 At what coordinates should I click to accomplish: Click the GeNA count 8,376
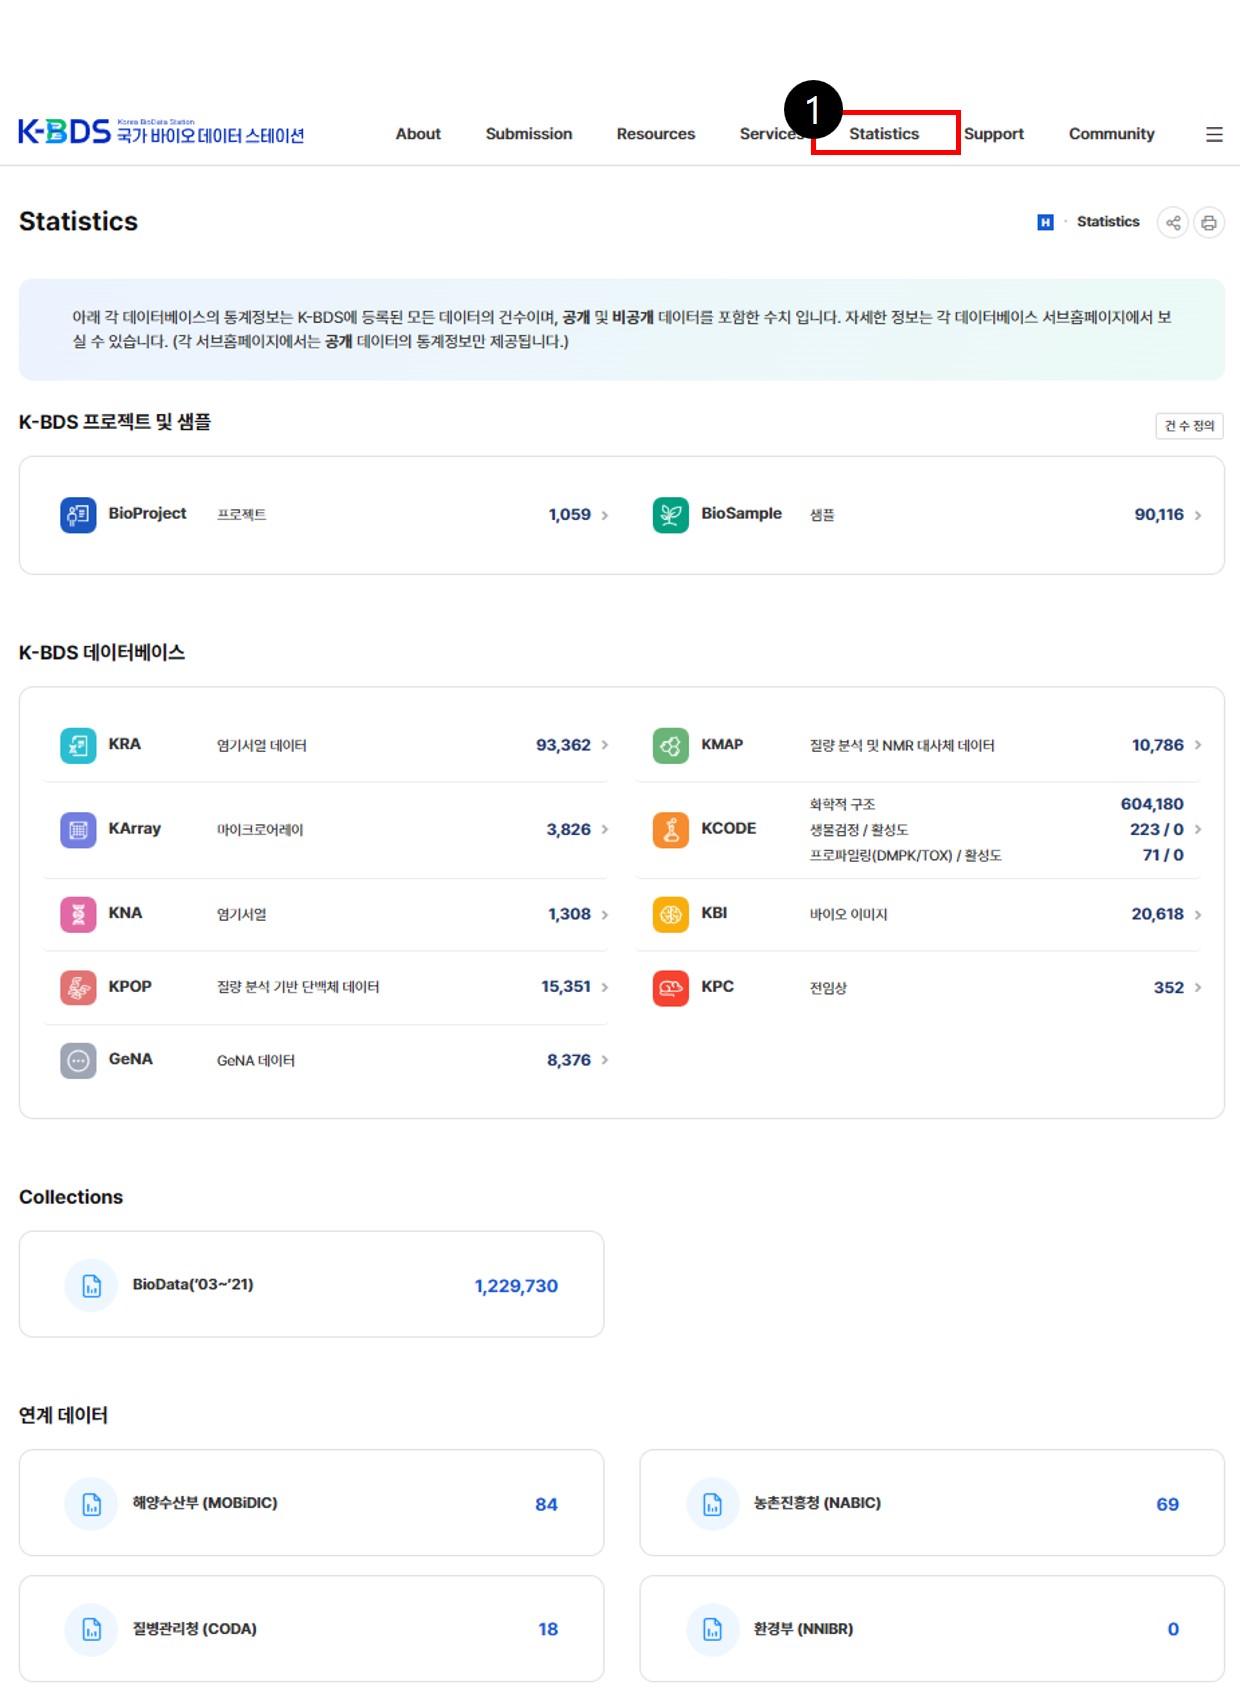(568, 1061)
